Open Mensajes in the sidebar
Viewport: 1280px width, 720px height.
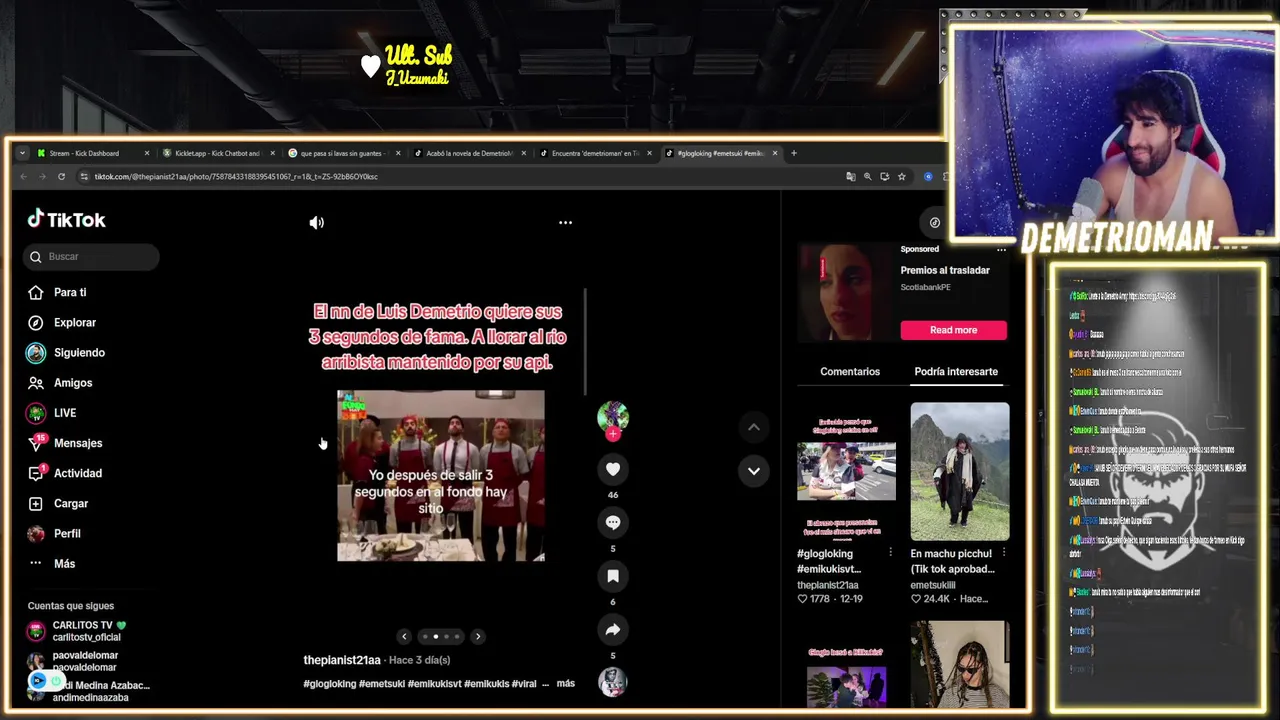(x=65, y=443)
